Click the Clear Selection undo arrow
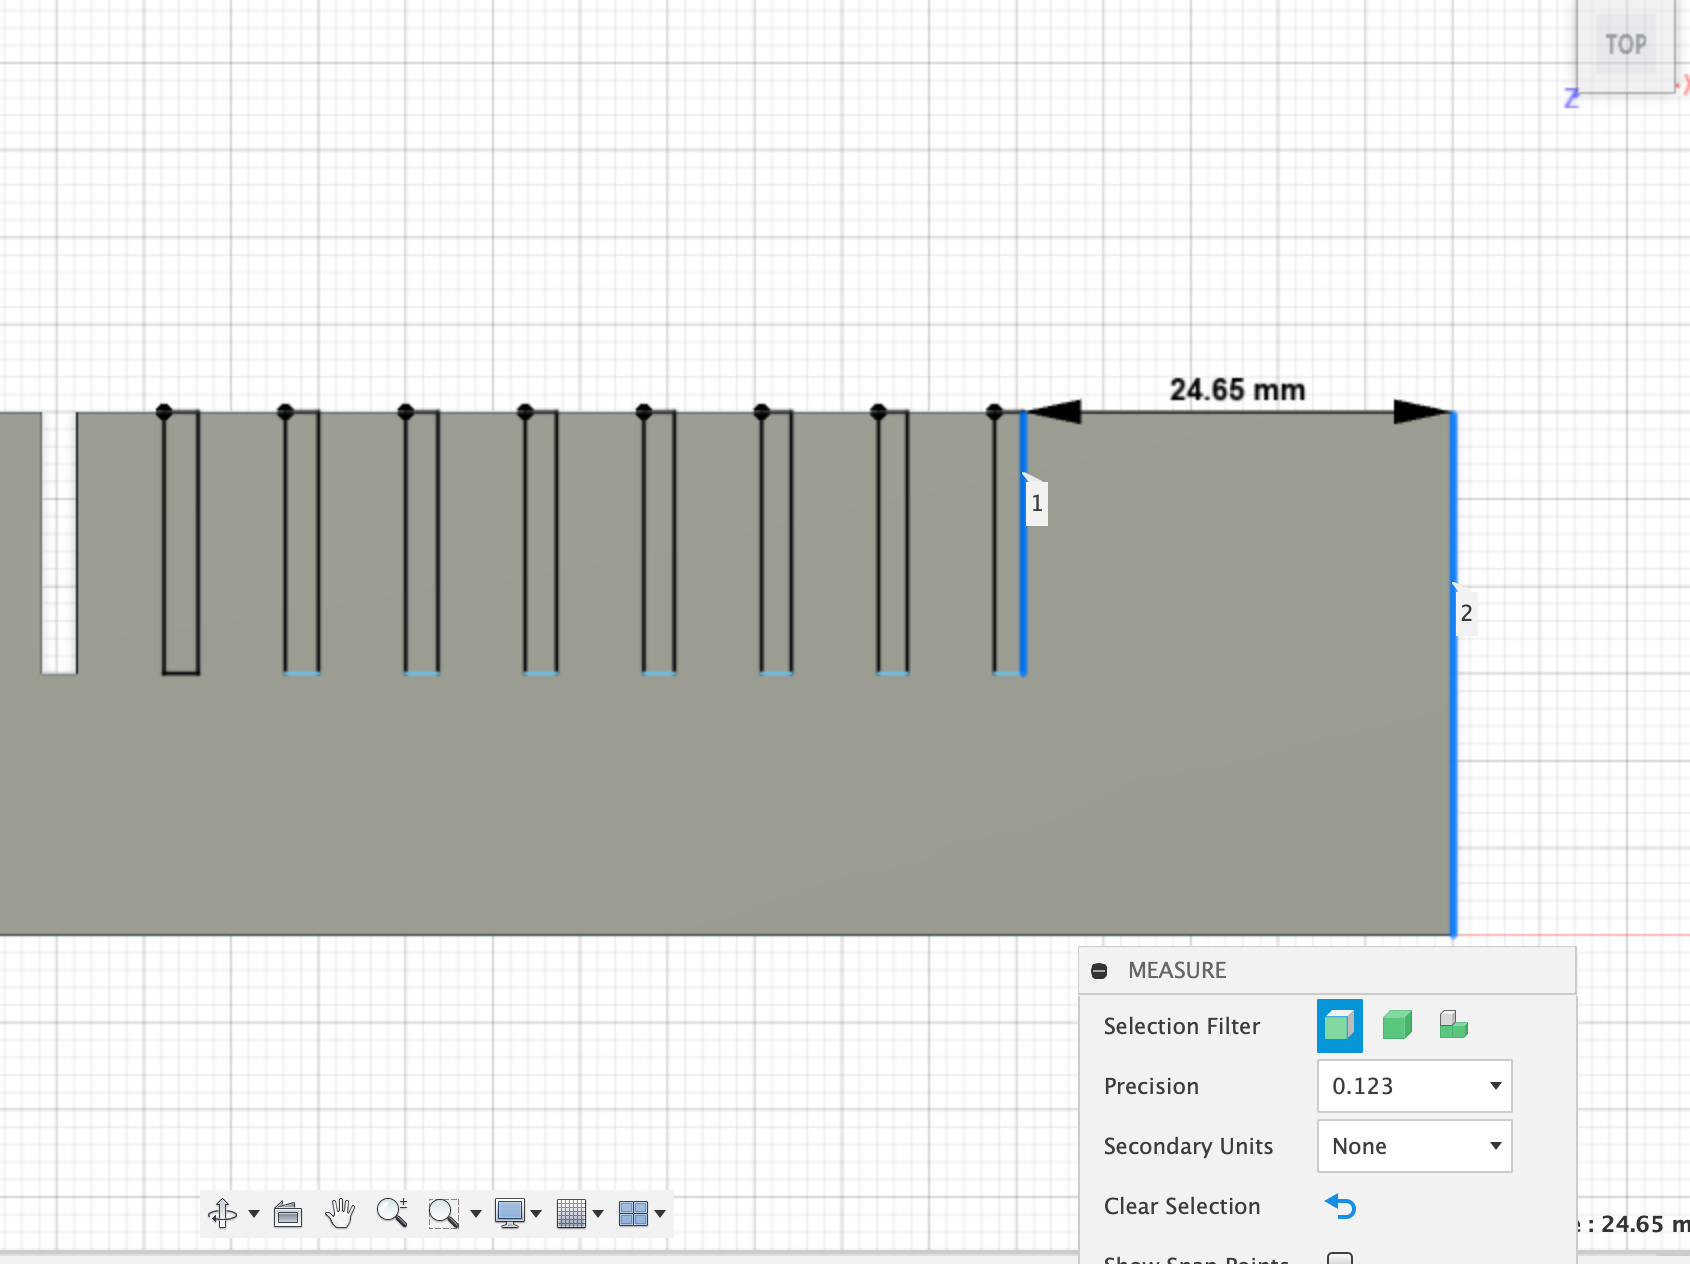 [1340, 1206]
